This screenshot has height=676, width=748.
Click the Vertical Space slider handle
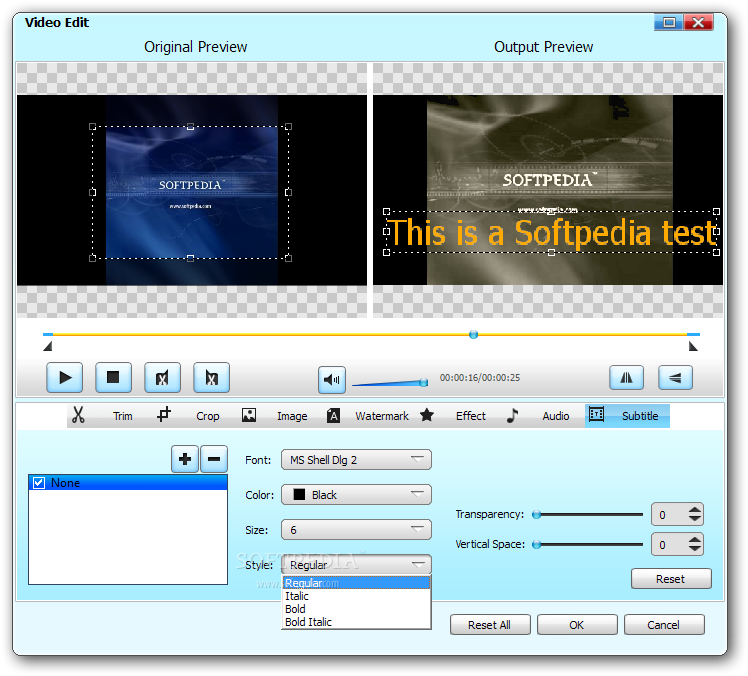coord(537,544)
